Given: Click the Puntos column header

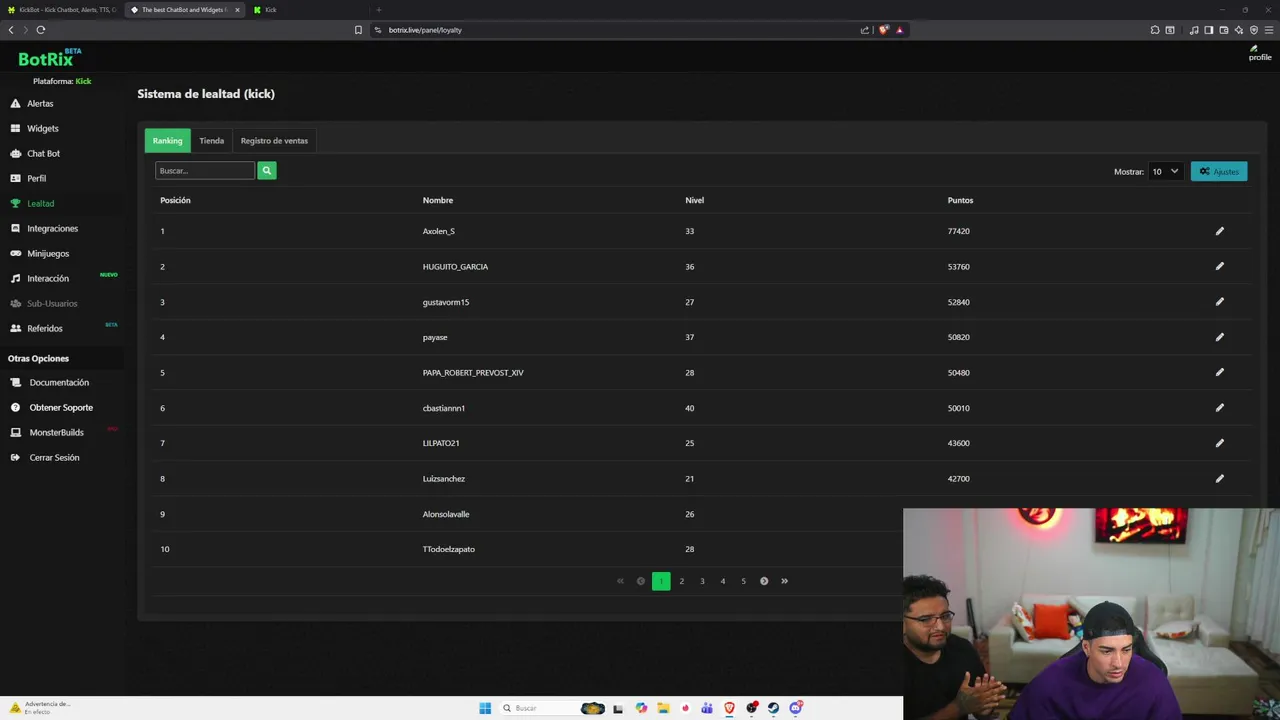Looking at the screenshot, I should (x=960, y=200).
